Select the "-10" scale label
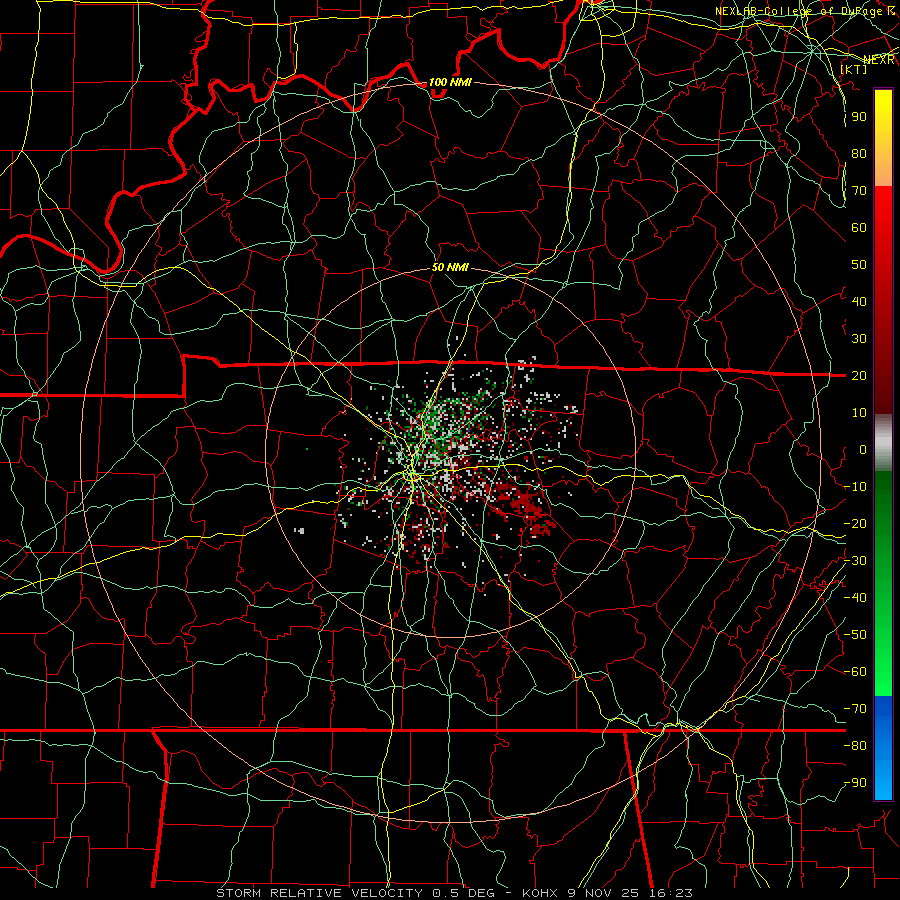The width and height of the screenshot is (900, 900). click(855, 487)
